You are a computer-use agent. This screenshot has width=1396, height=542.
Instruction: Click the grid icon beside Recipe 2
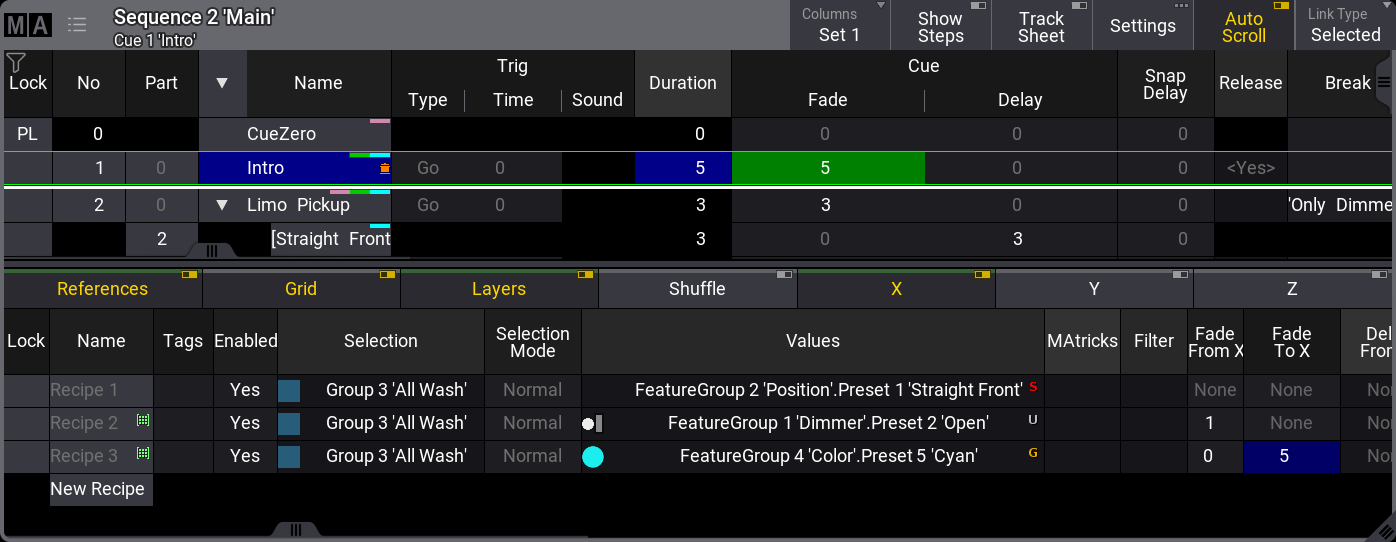[x=143, y=421]
